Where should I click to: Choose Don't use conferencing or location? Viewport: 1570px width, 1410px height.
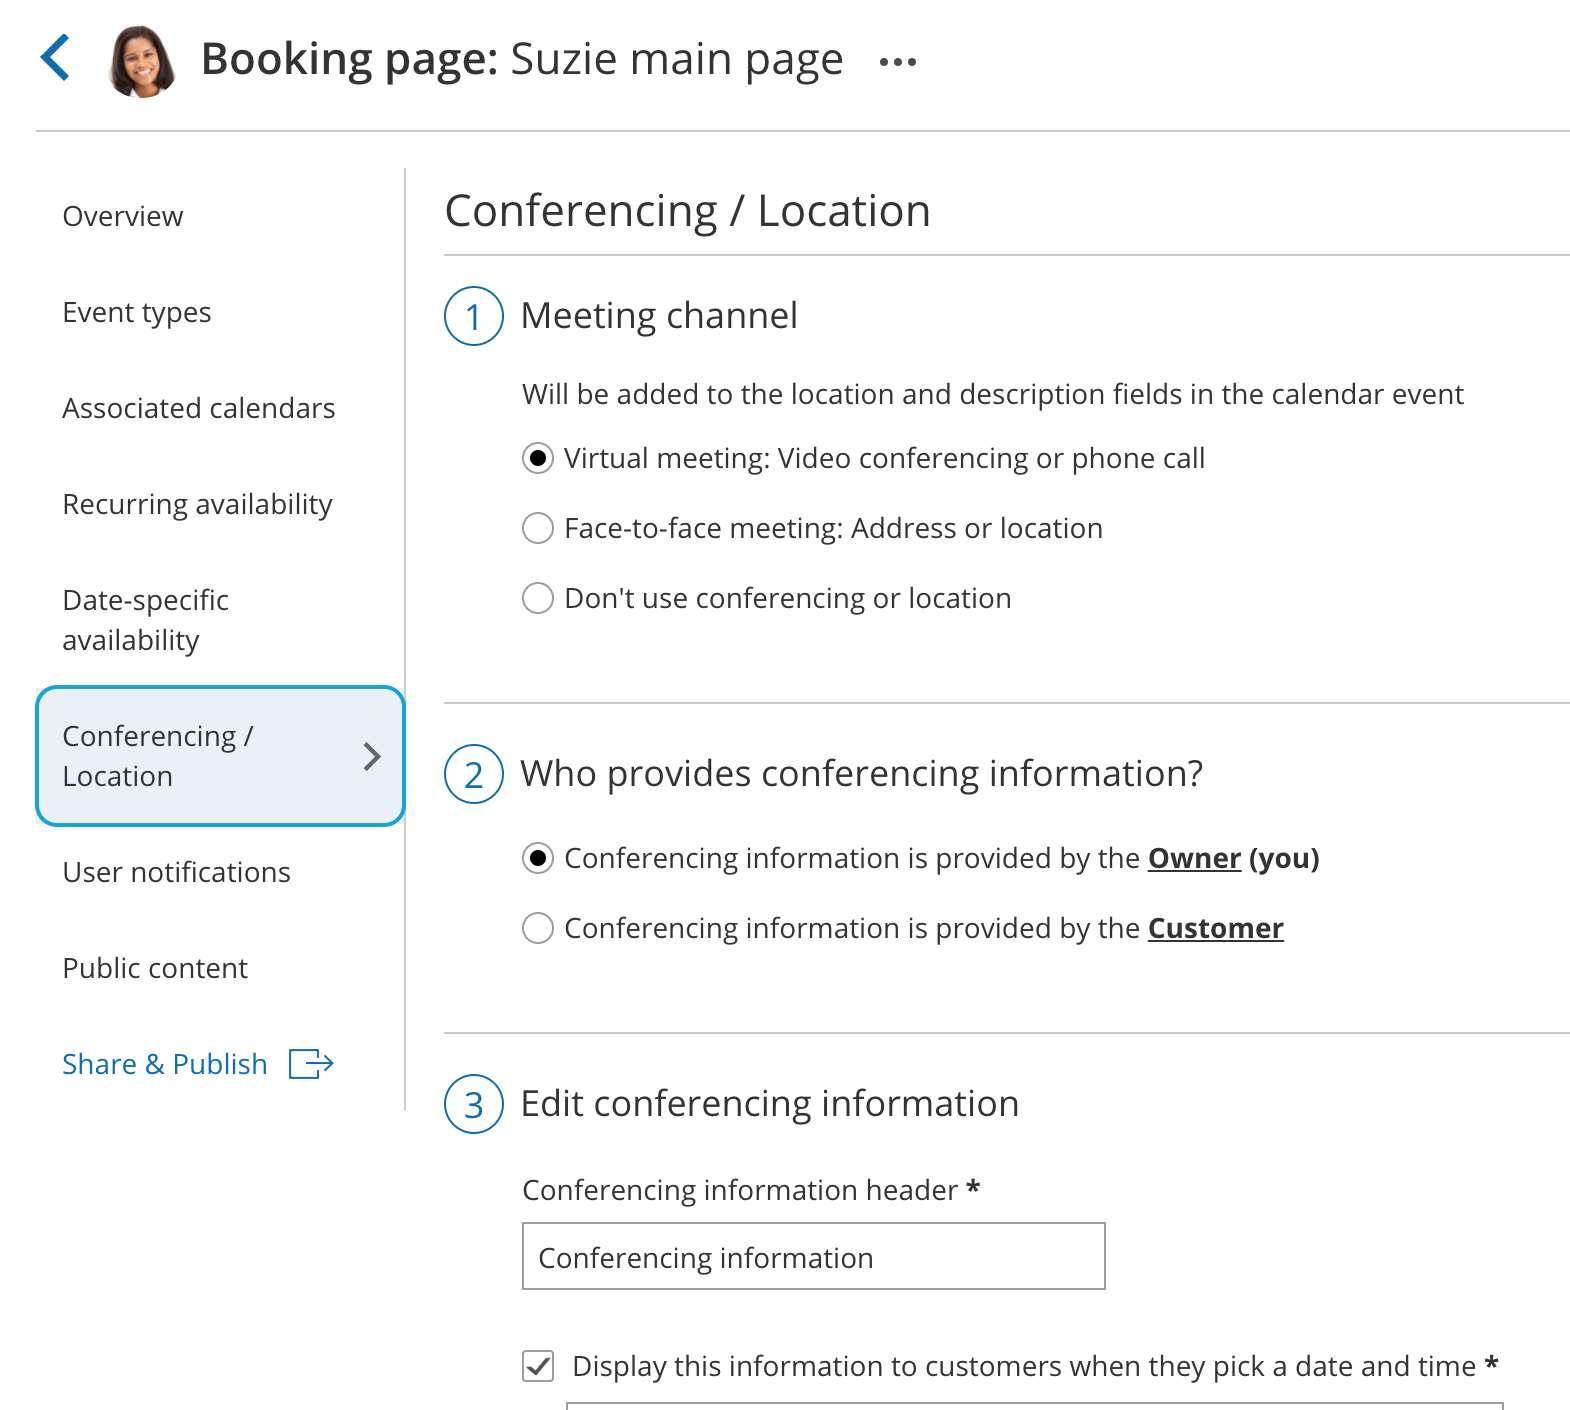coord(538,598)
